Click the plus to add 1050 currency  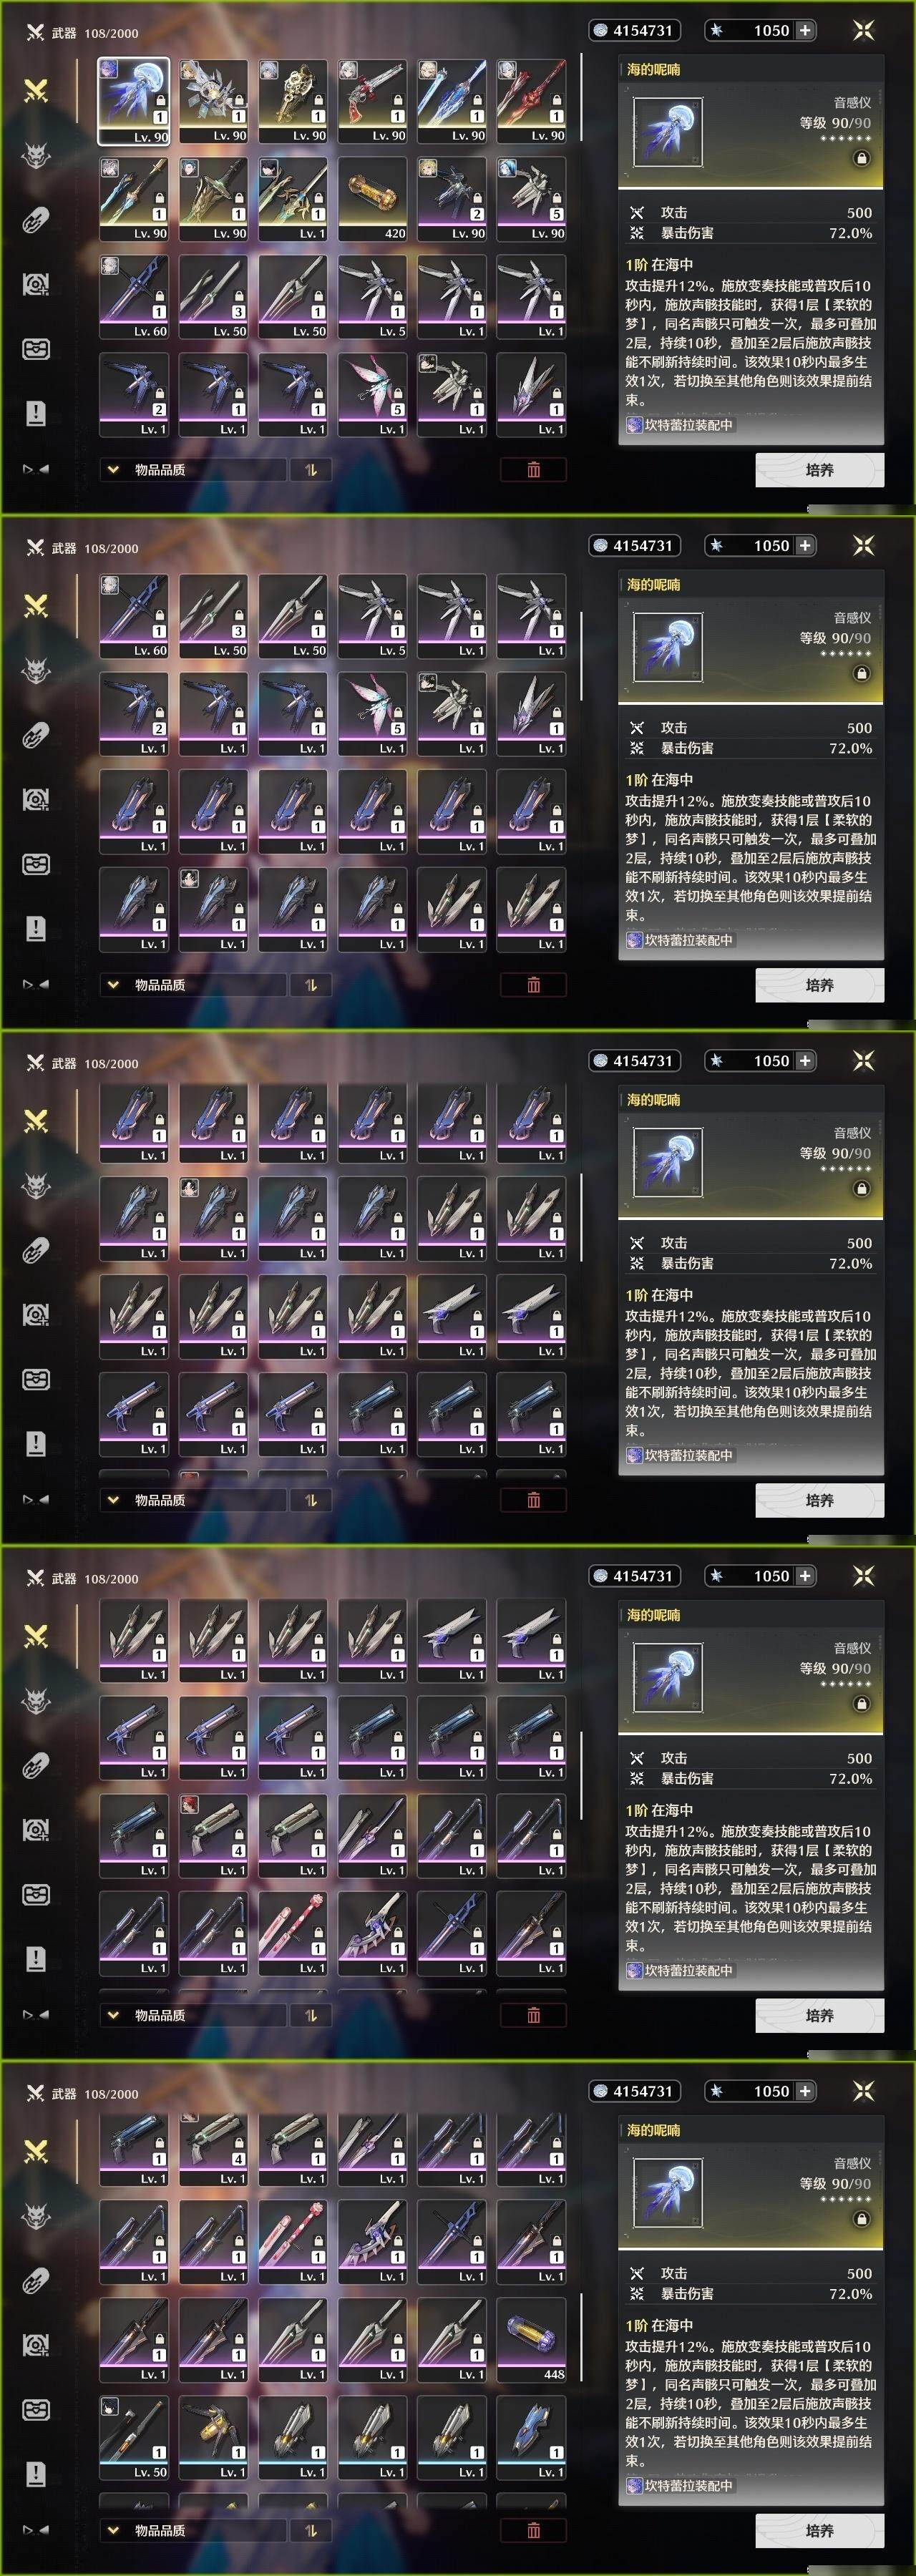tap(804, 31)
